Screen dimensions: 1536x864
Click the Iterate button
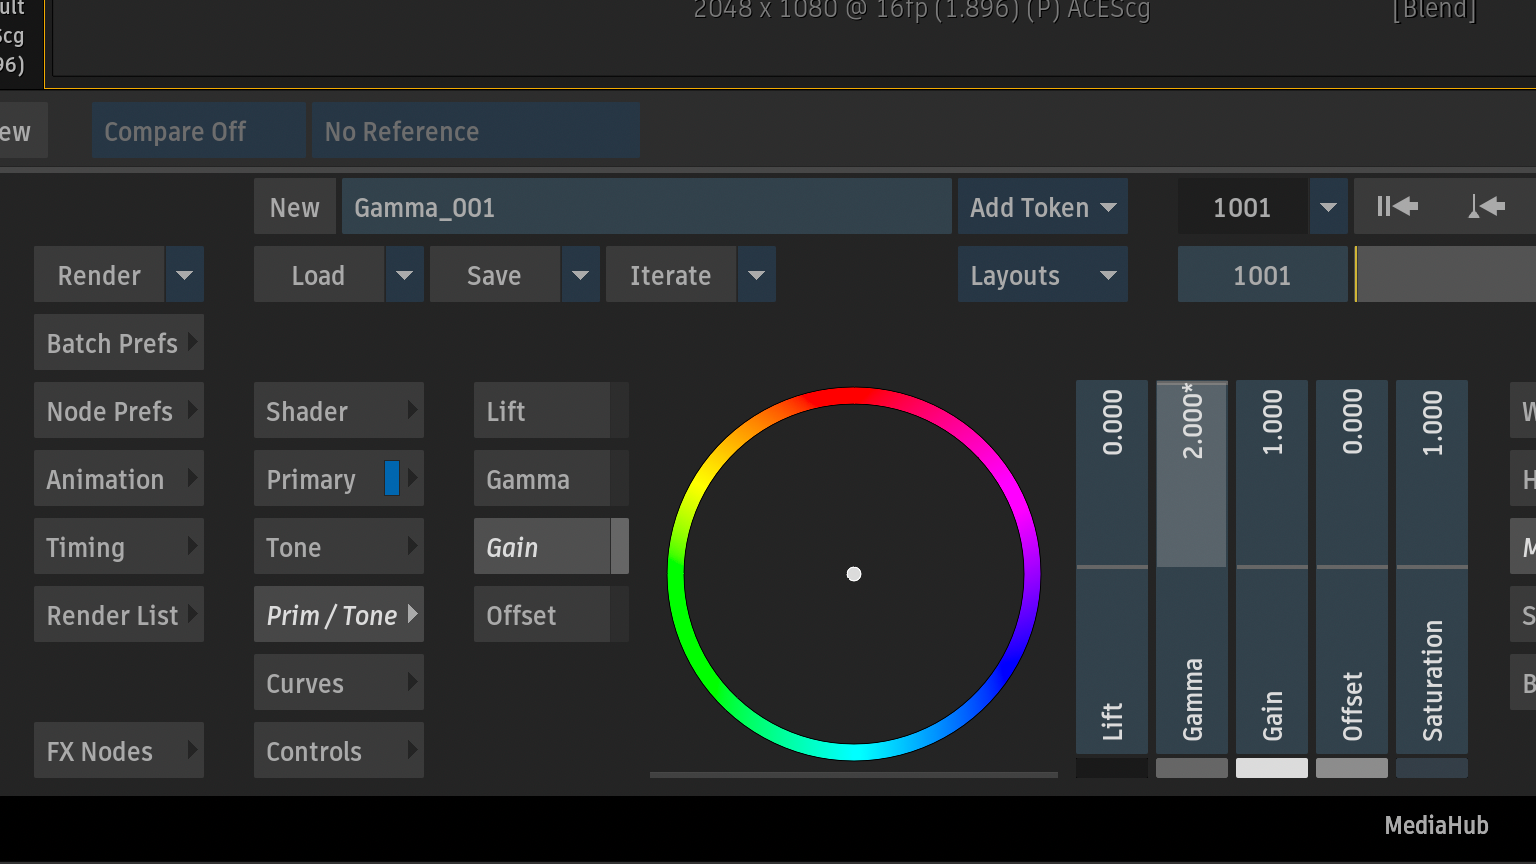(671, 275)
